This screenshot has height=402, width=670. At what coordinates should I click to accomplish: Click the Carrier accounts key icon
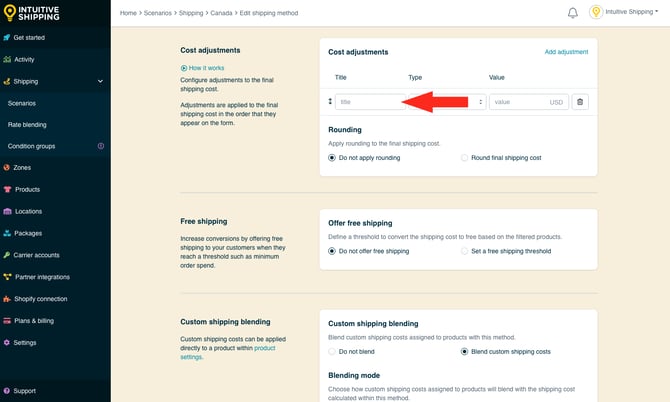coord(6,255)
